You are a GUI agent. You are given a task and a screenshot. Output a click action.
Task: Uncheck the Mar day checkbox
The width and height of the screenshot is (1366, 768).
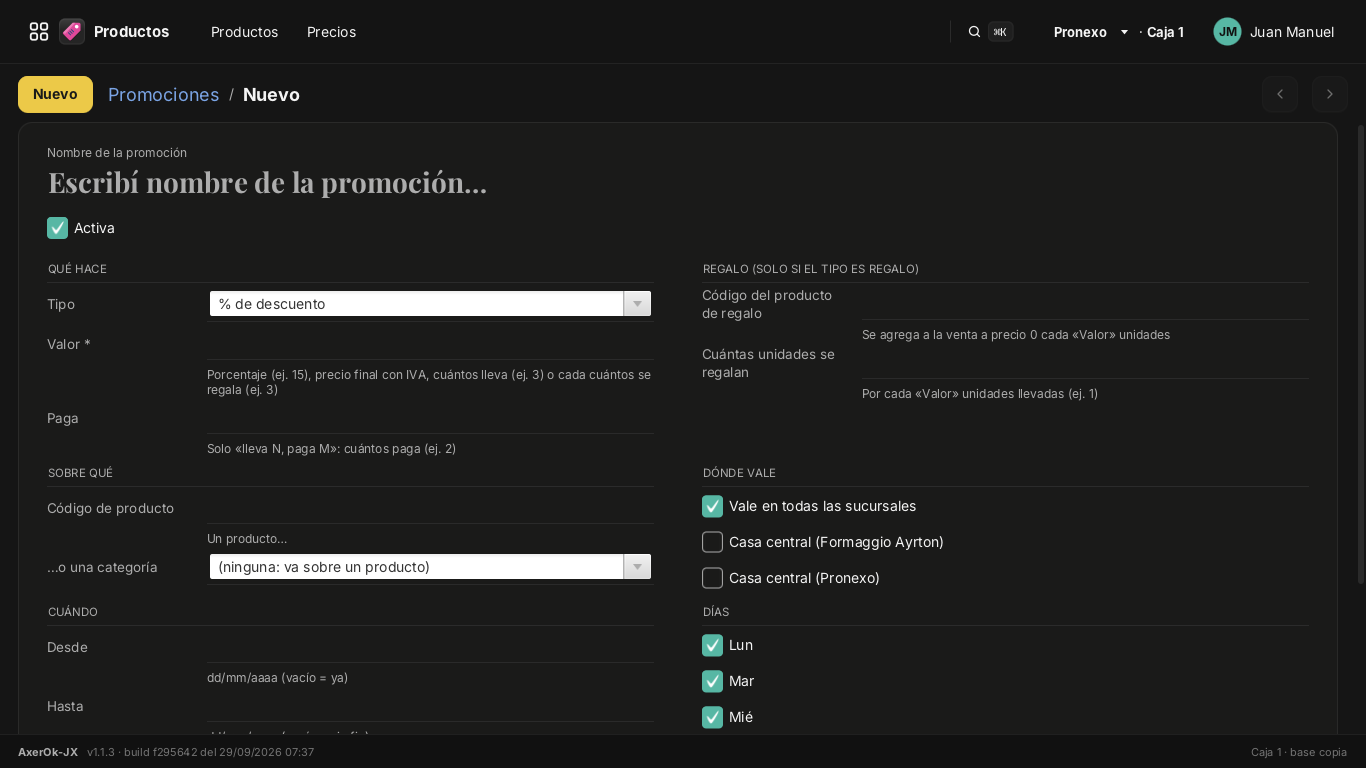(x=713, y=681)
